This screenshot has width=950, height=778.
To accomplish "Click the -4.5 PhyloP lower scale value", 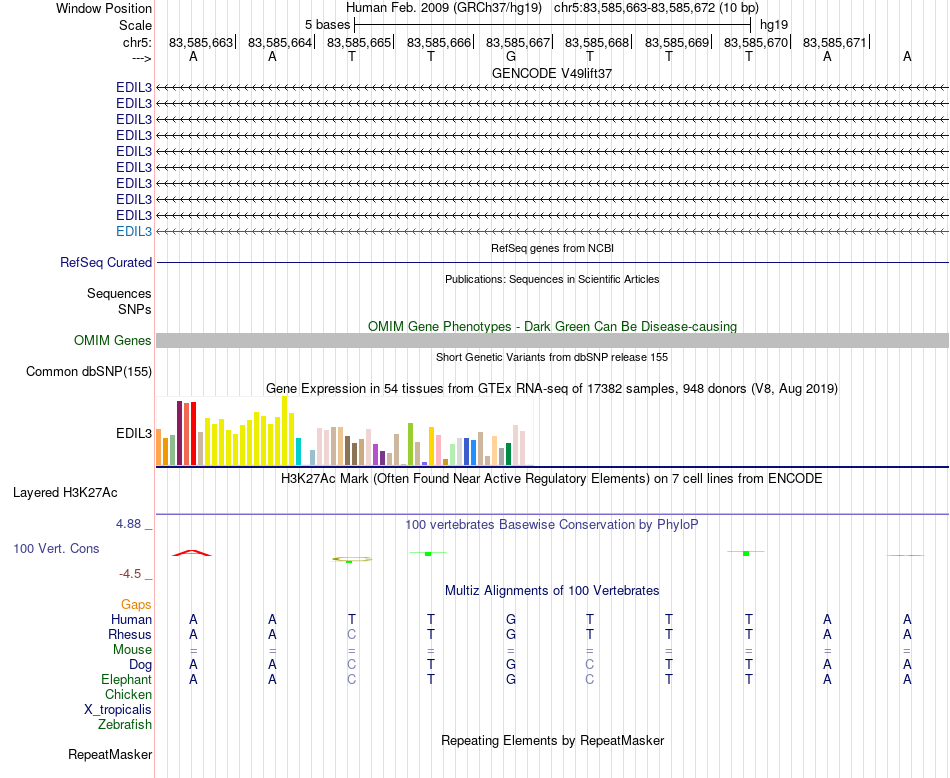I will pos(130,574).
